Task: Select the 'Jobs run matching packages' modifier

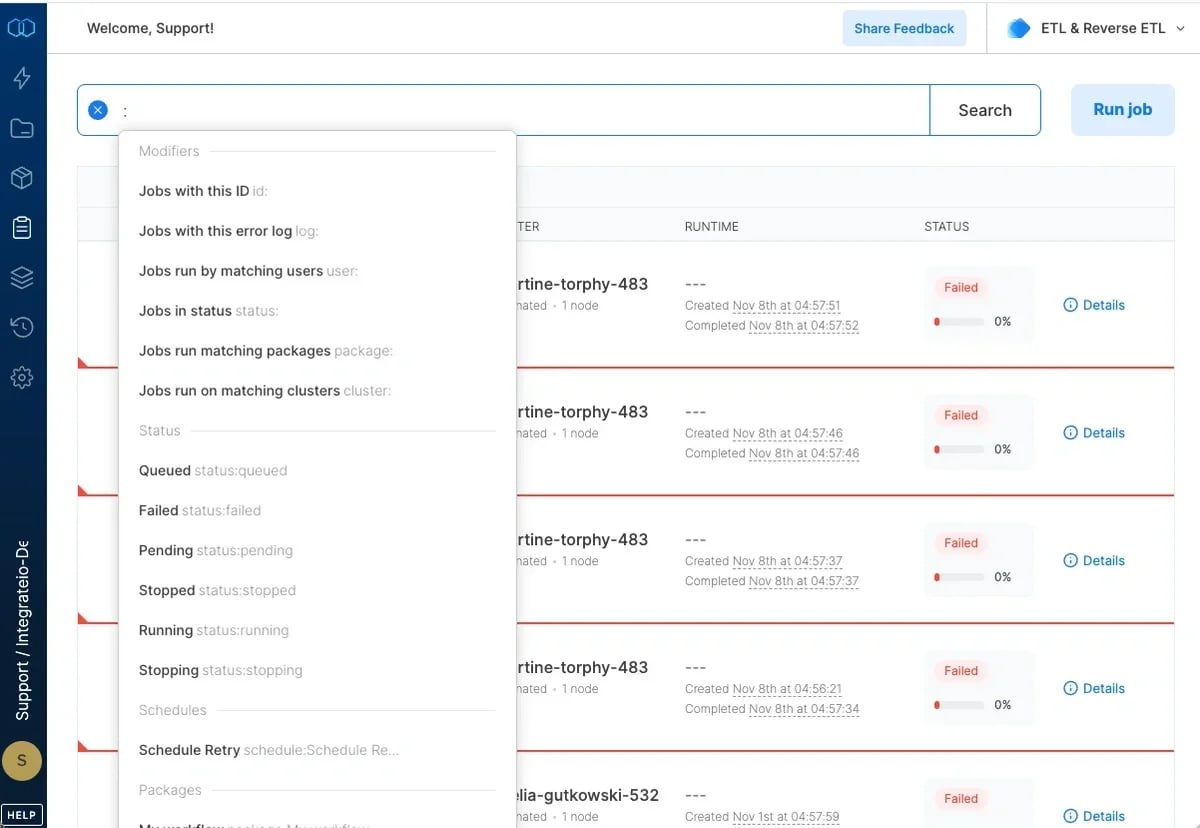Action: click(317, 351)
